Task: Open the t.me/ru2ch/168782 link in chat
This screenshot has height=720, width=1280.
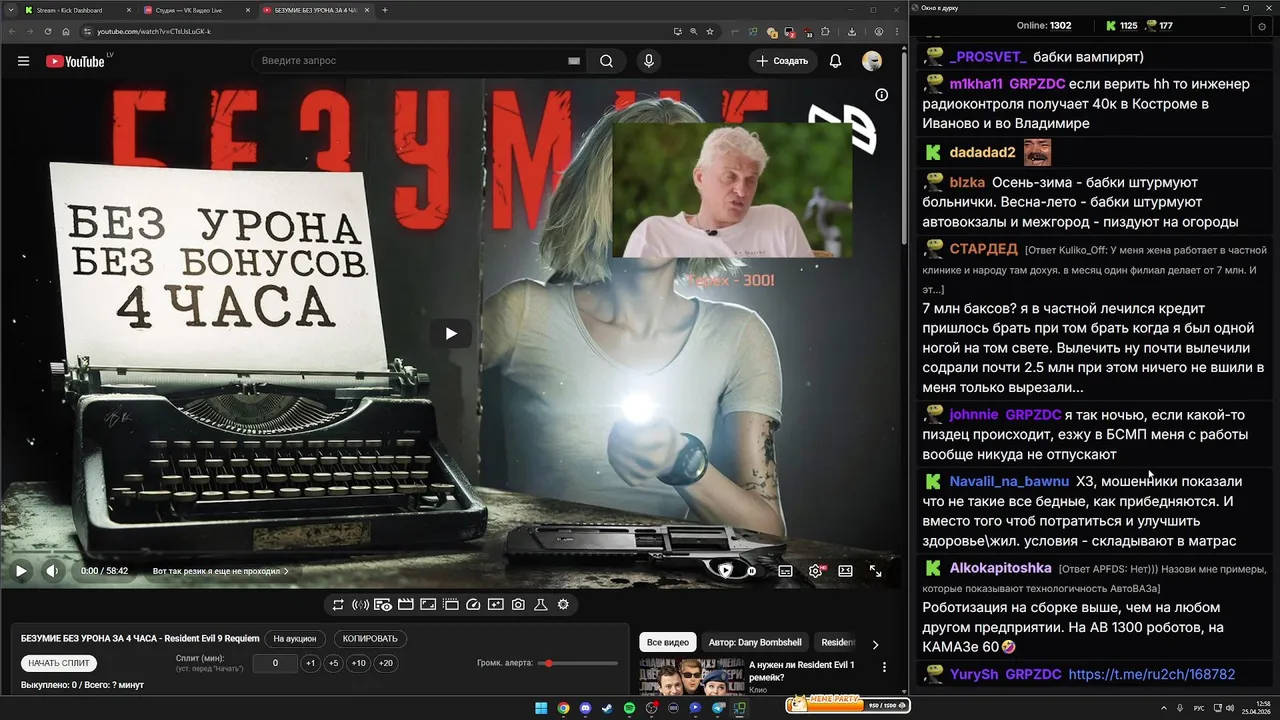Action: (x=1151, y=675)
